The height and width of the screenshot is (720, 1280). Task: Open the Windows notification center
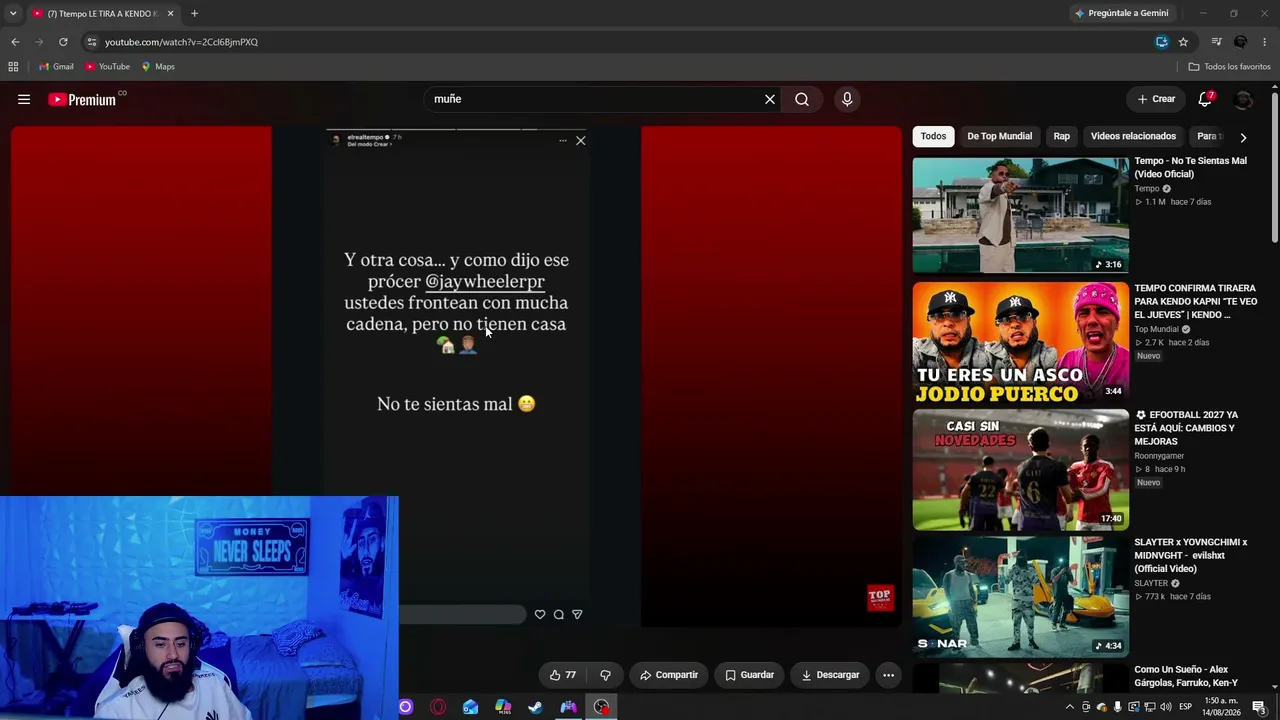[1259, 707]
